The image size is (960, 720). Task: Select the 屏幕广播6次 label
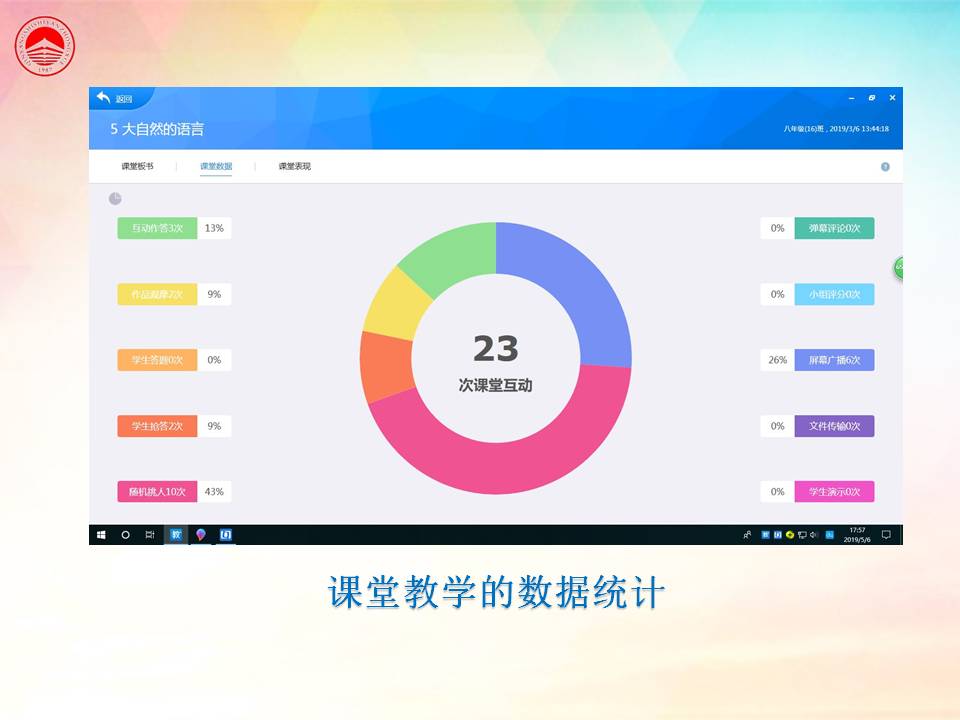point(834,360)
